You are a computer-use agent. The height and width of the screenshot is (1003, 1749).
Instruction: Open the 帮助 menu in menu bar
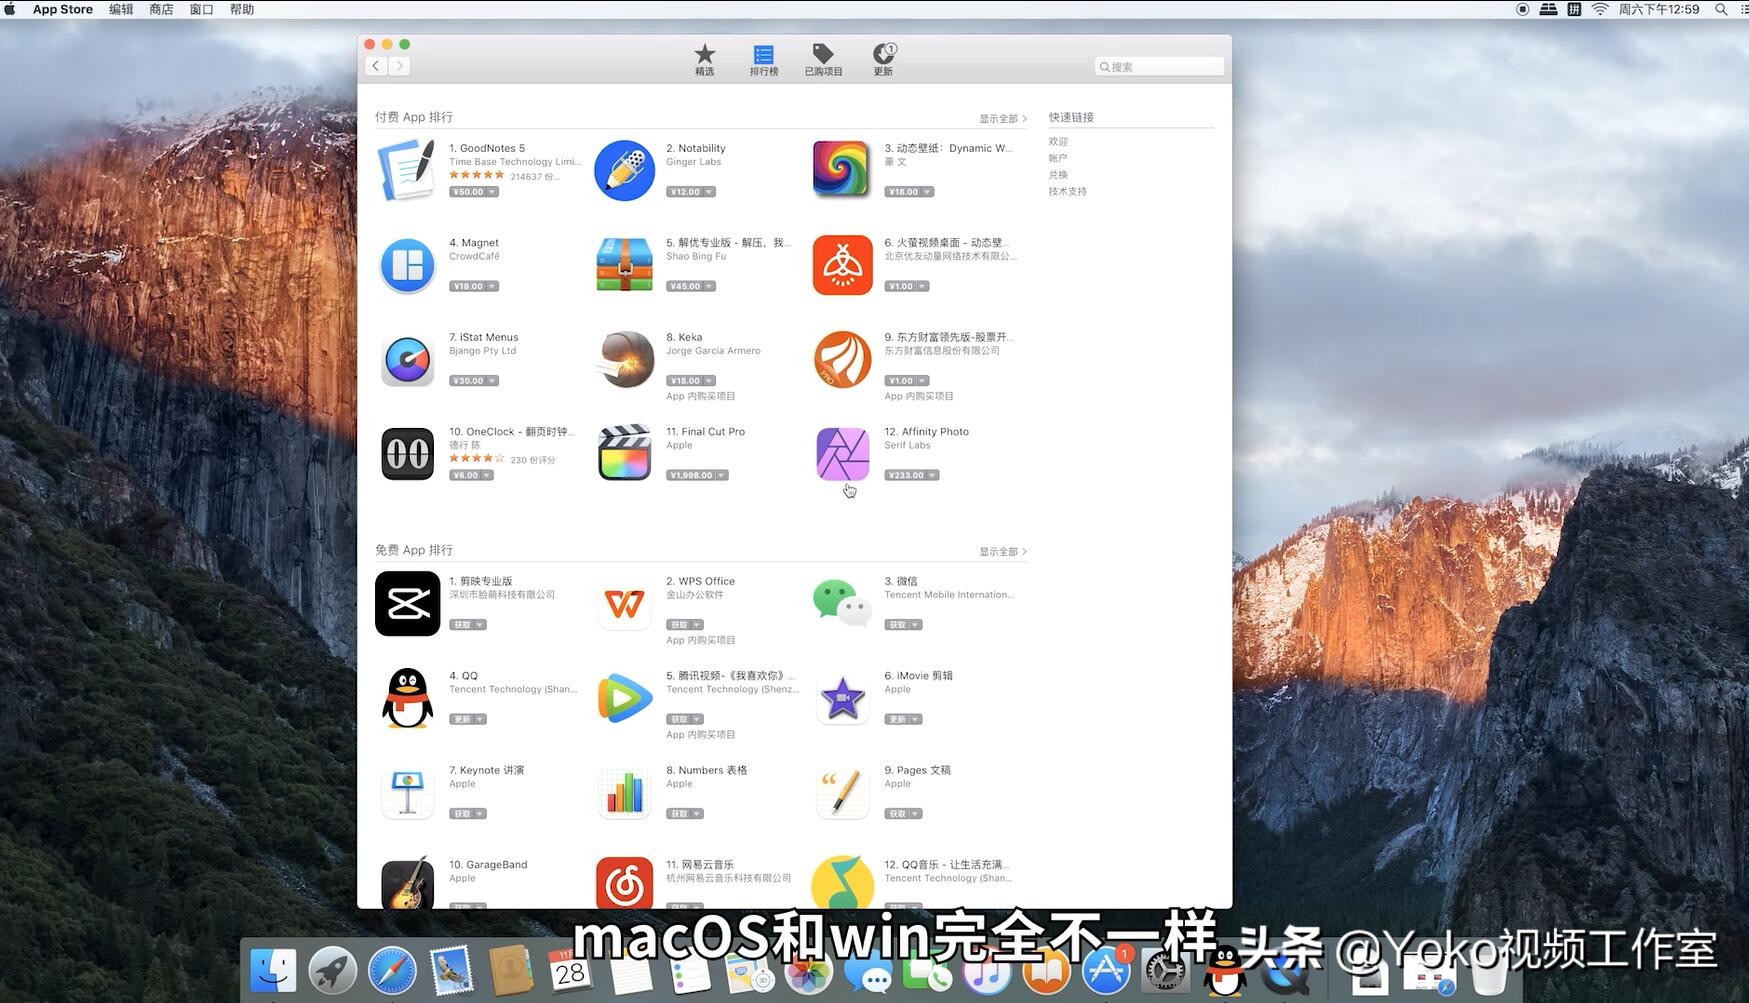tap(241, 9)
